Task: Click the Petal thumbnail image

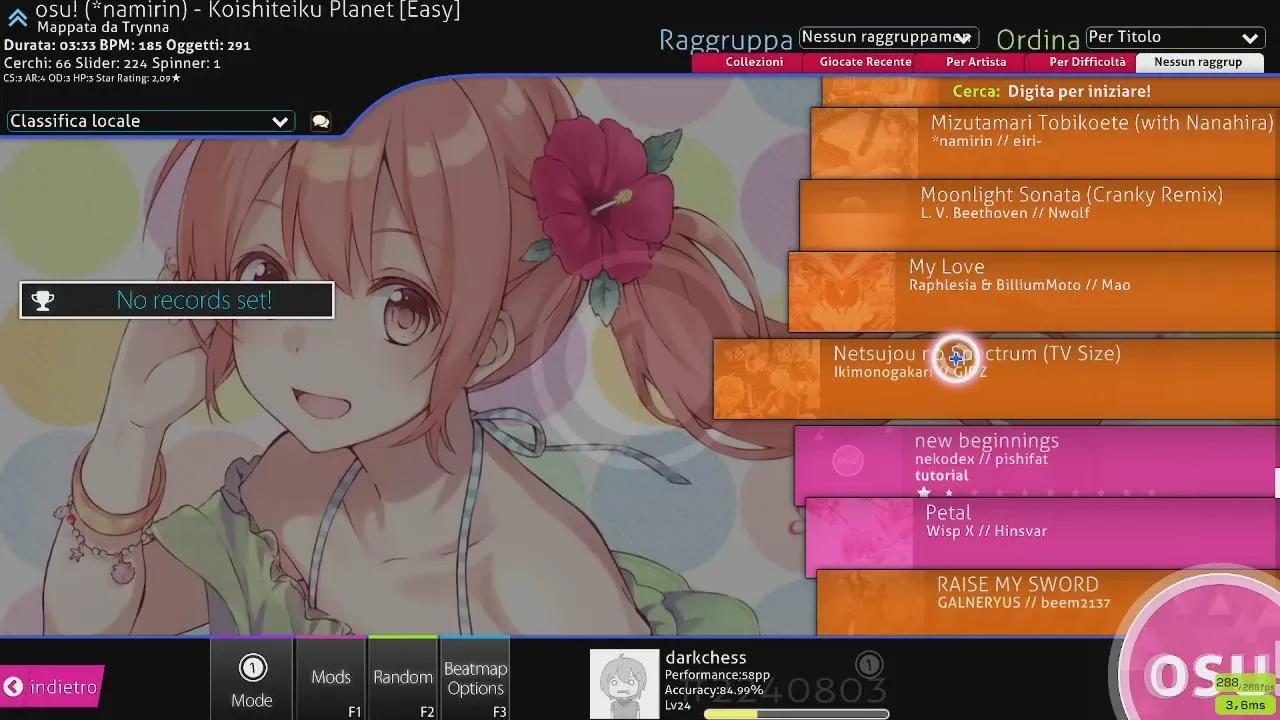Action: coord(859,538)
